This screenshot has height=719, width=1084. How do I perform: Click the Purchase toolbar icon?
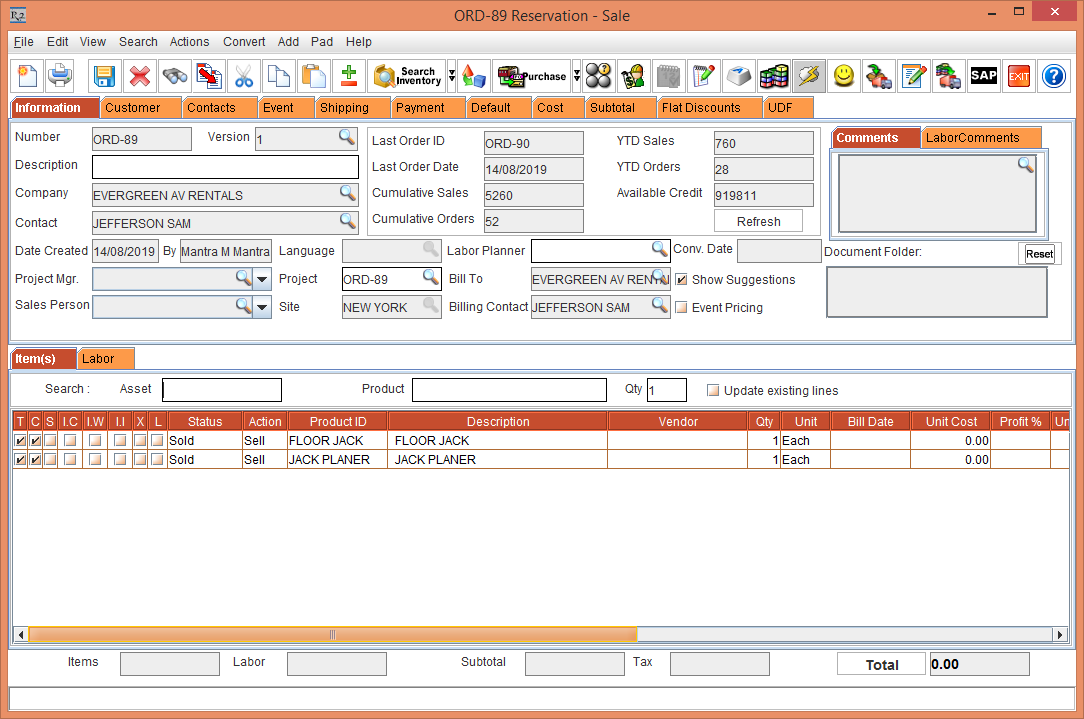pyautogui.click(x=532, y=76)
